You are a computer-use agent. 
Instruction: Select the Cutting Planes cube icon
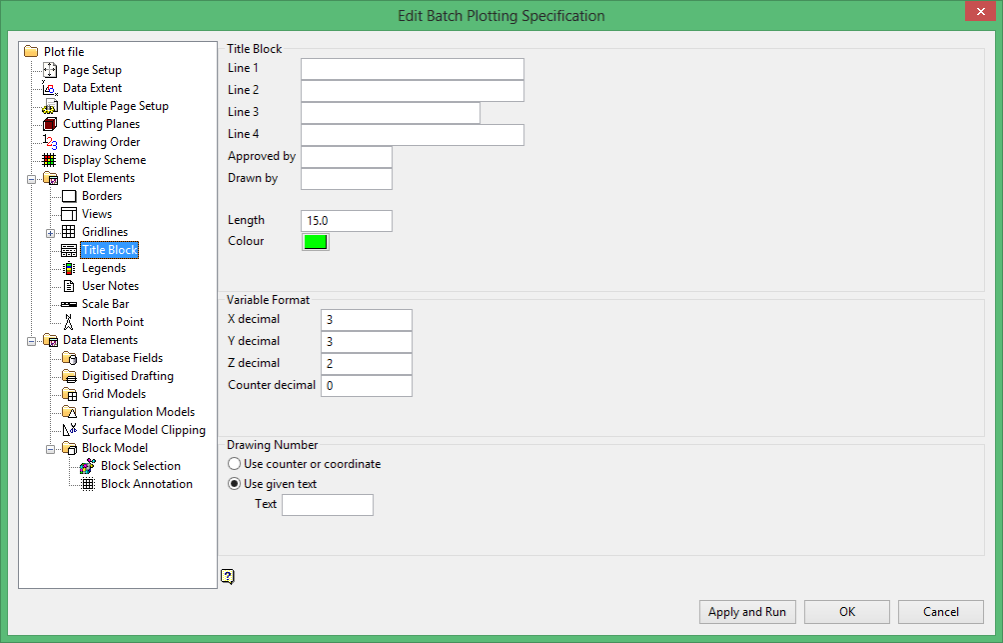point(50,123)
